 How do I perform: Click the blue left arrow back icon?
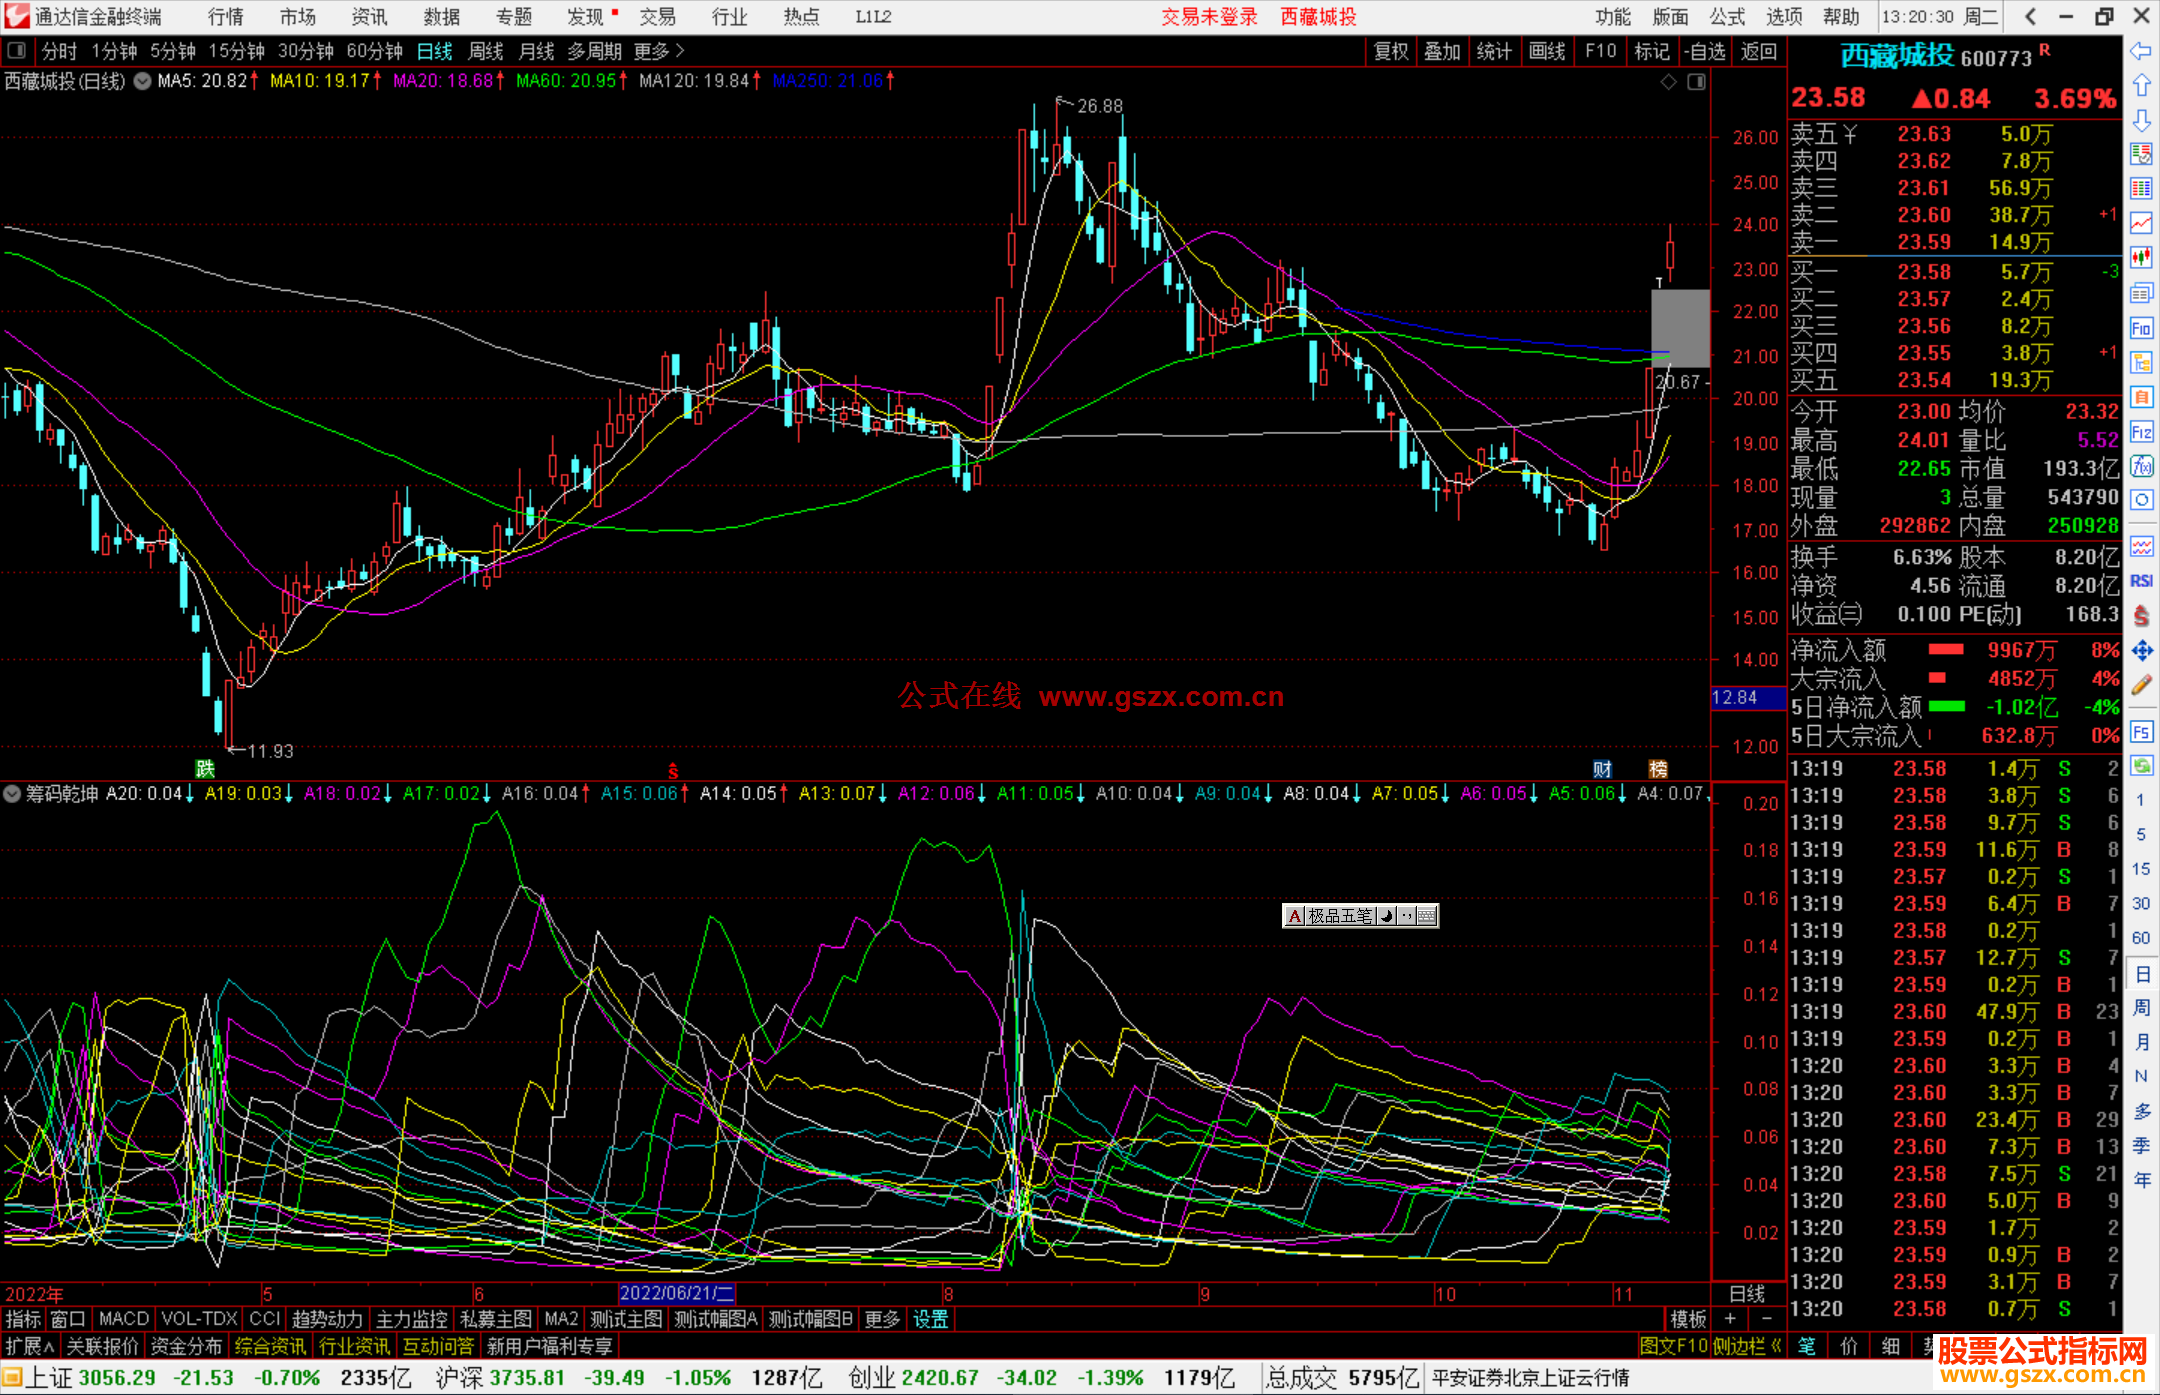[2141, 51]
